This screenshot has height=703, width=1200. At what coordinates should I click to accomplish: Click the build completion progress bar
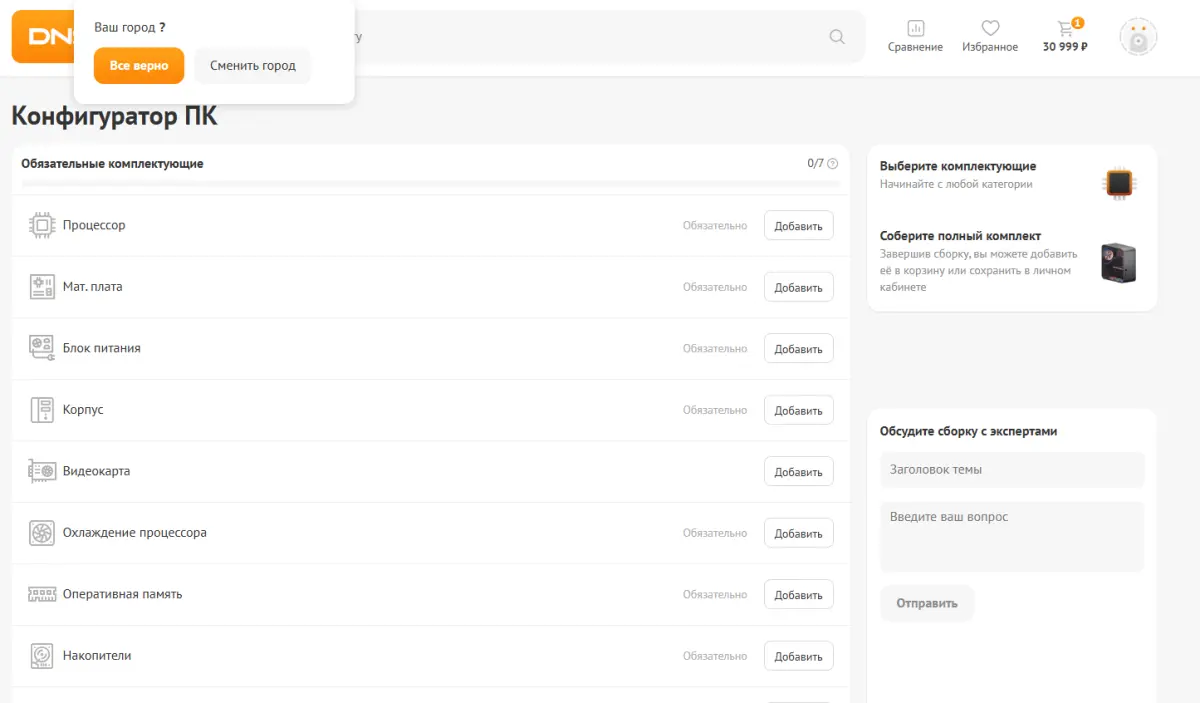tap(430, 184)
